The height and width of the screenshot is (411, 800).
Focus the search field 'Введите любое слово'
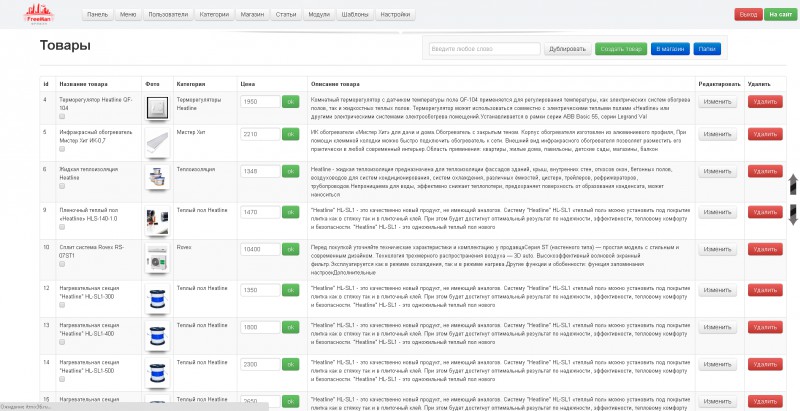pyautogui.click(x=484, y=49)
